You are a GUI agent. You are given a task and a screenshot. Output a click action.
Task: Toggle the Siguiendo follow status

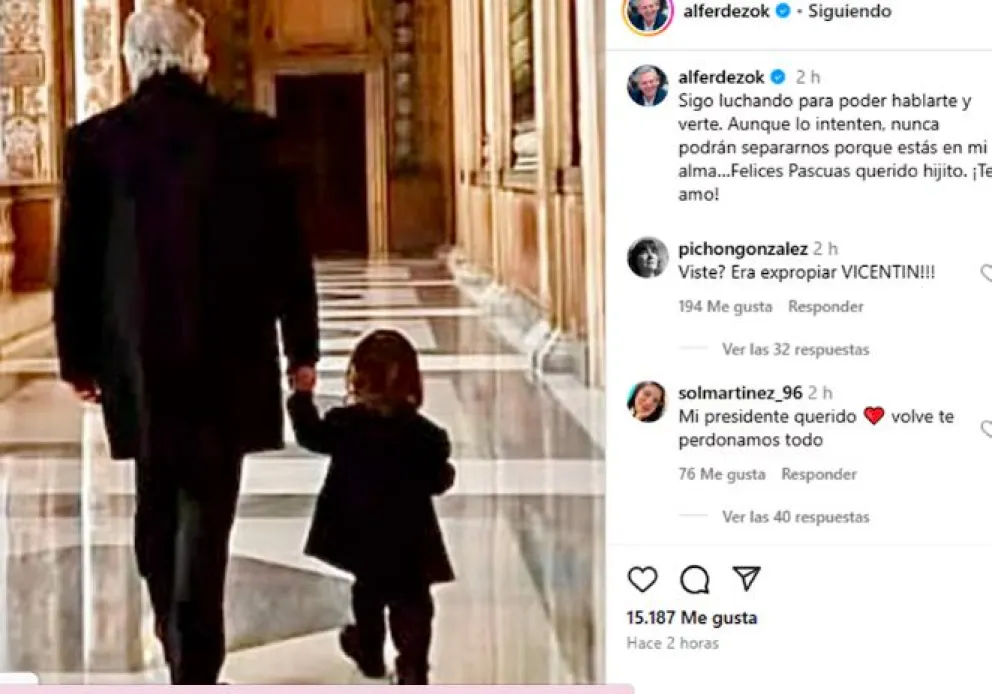(x=850, y=11)
